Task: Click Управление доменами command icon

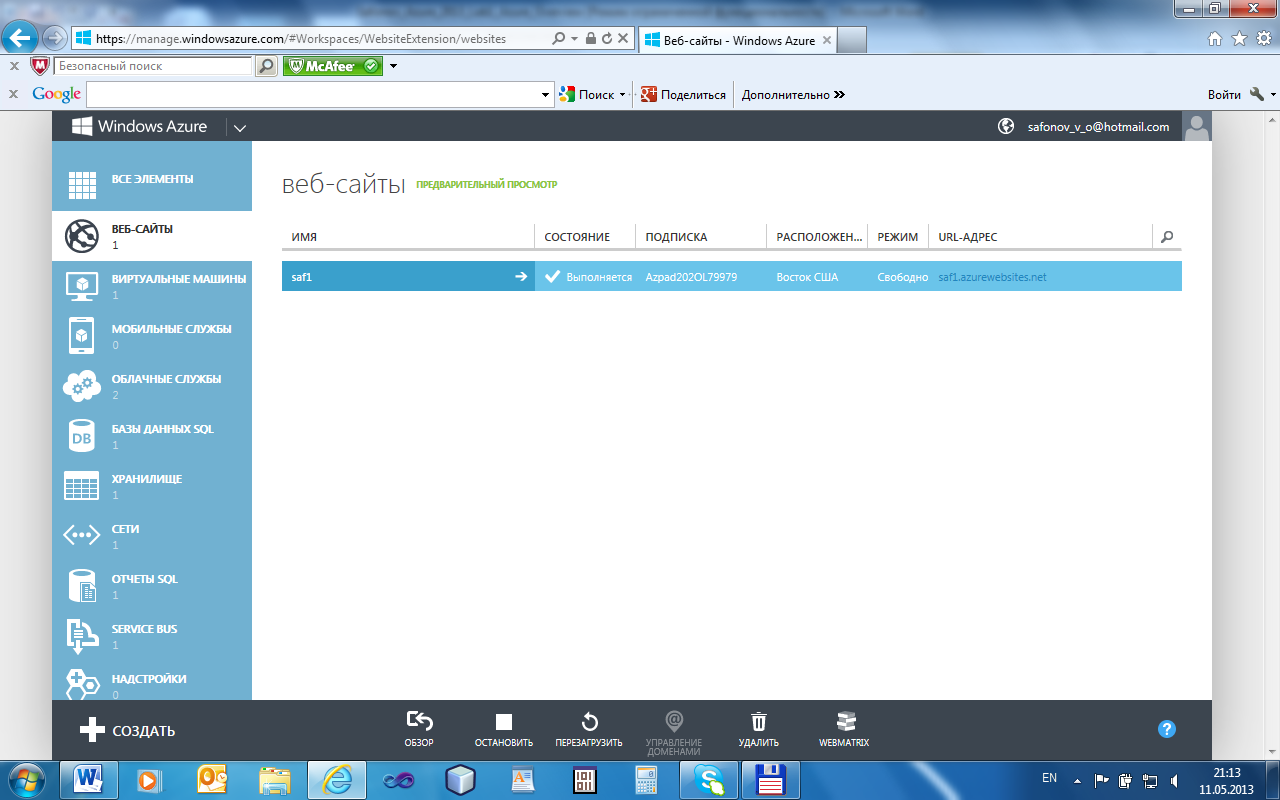Action: point(674,721)
